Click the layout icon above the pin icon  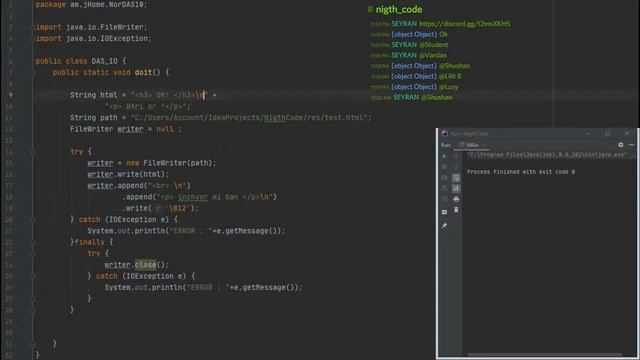444,212
